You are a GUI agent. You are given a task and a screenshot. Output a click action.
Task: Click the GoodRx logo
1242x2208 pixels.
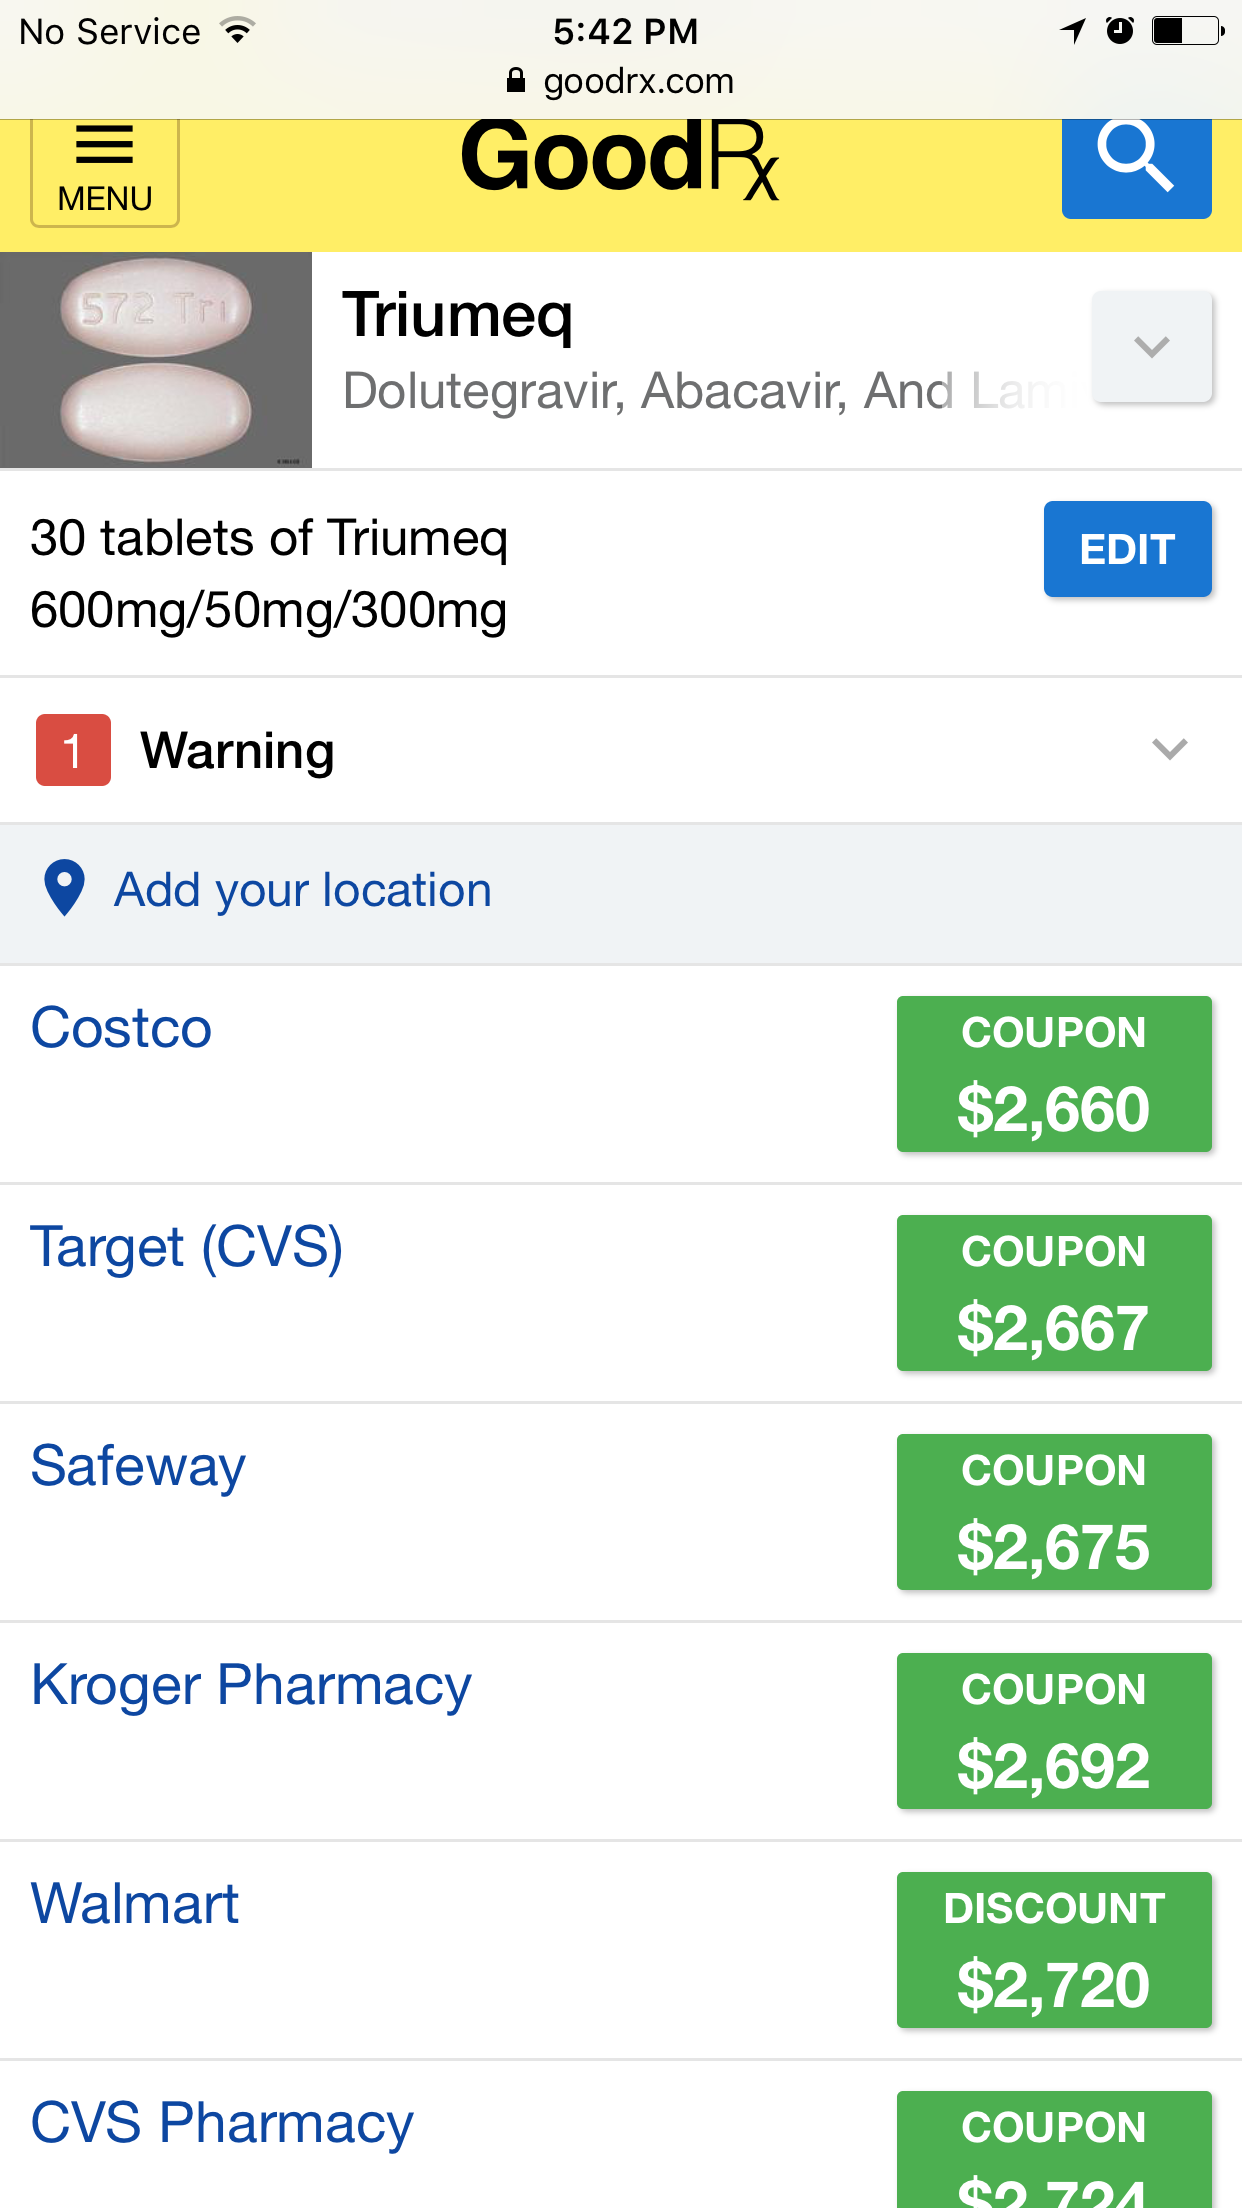pos(619,158)
